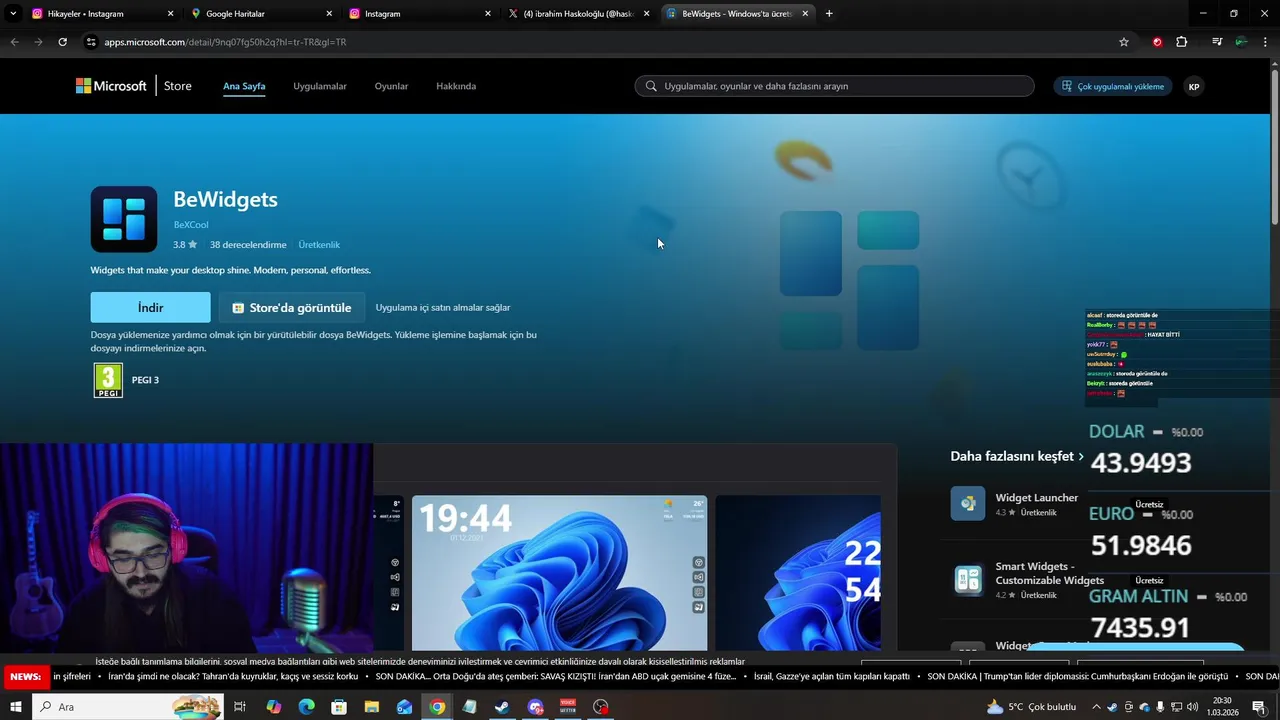Open the Uygulamalar menu item
Screen dimensions: 1280x720
point(320,86)
